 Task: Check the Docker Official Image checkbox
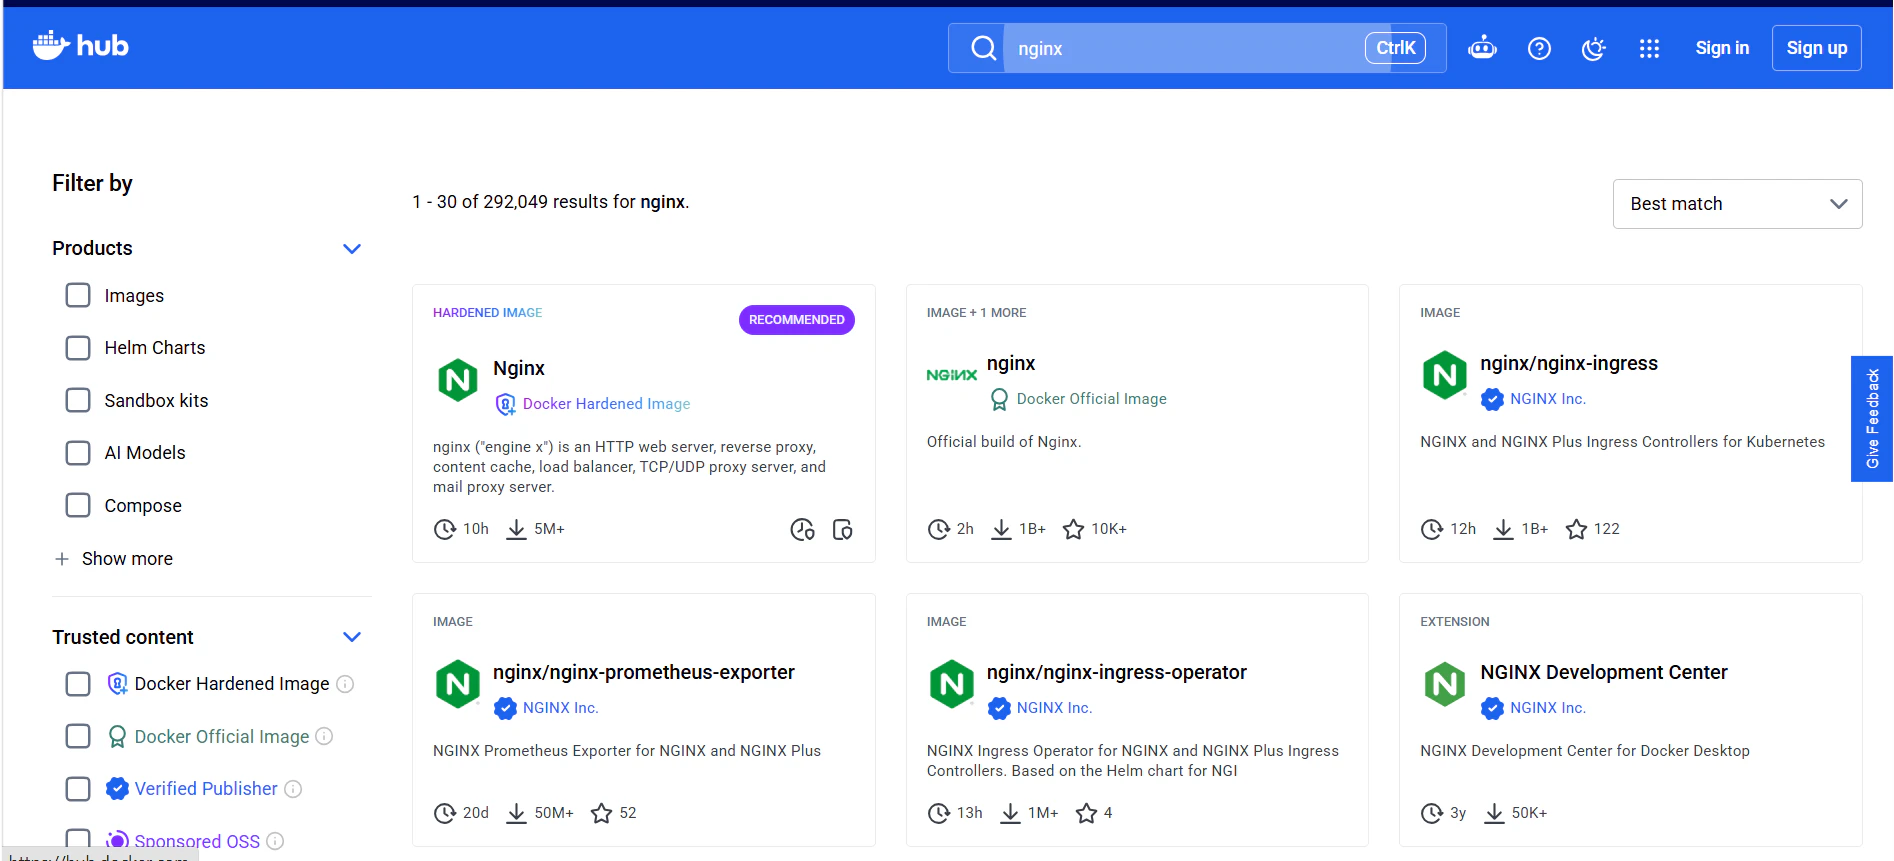pyautogui.click(x=78, y=736)
